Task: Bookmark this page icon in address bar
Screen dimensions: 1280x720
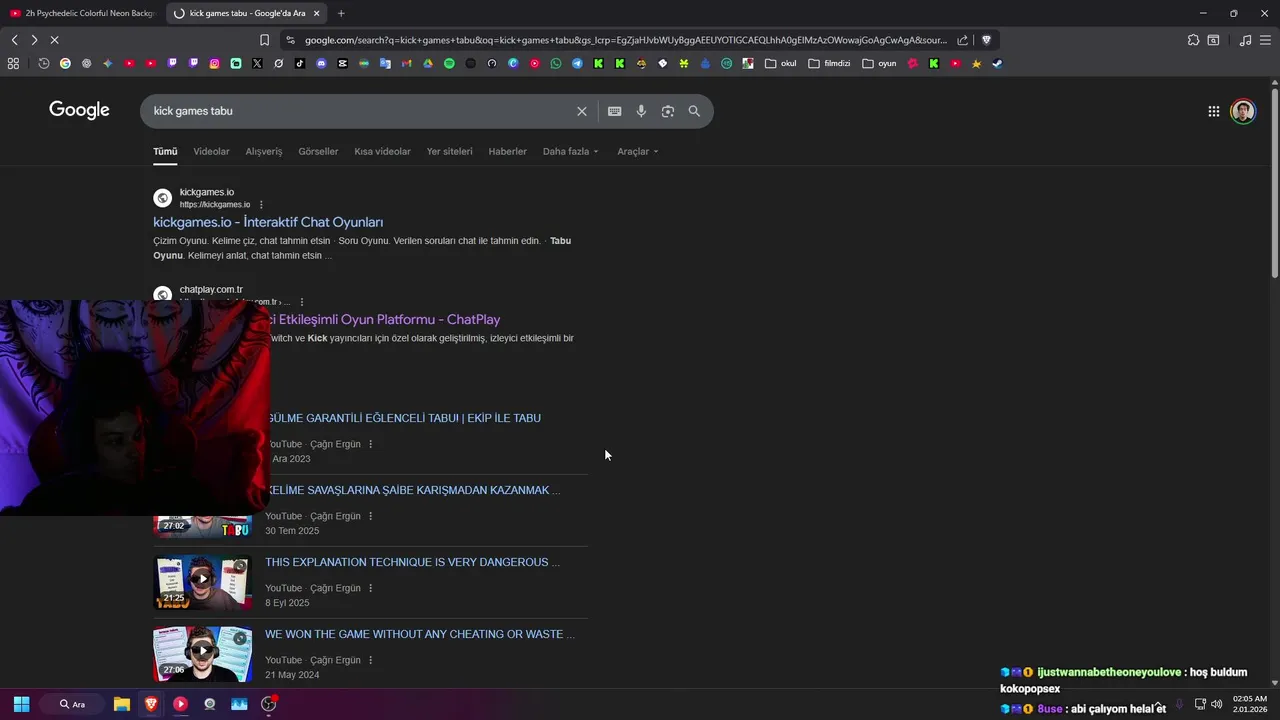Action: click(x=264, y=40)
